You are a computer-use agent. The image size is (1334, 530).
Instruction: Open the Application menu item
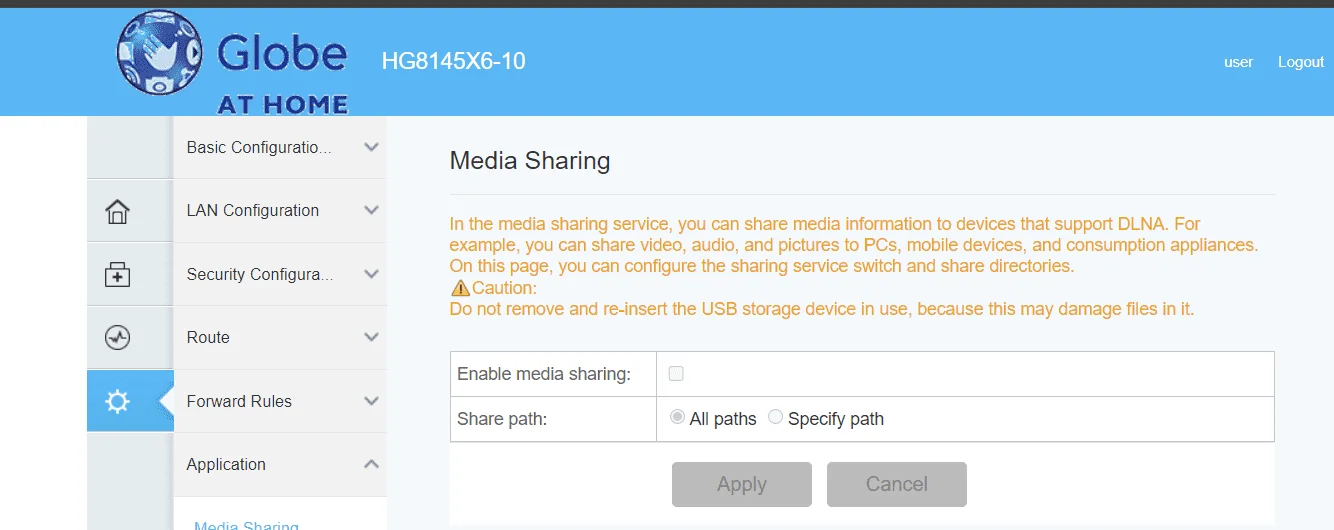tap(280, 464)
